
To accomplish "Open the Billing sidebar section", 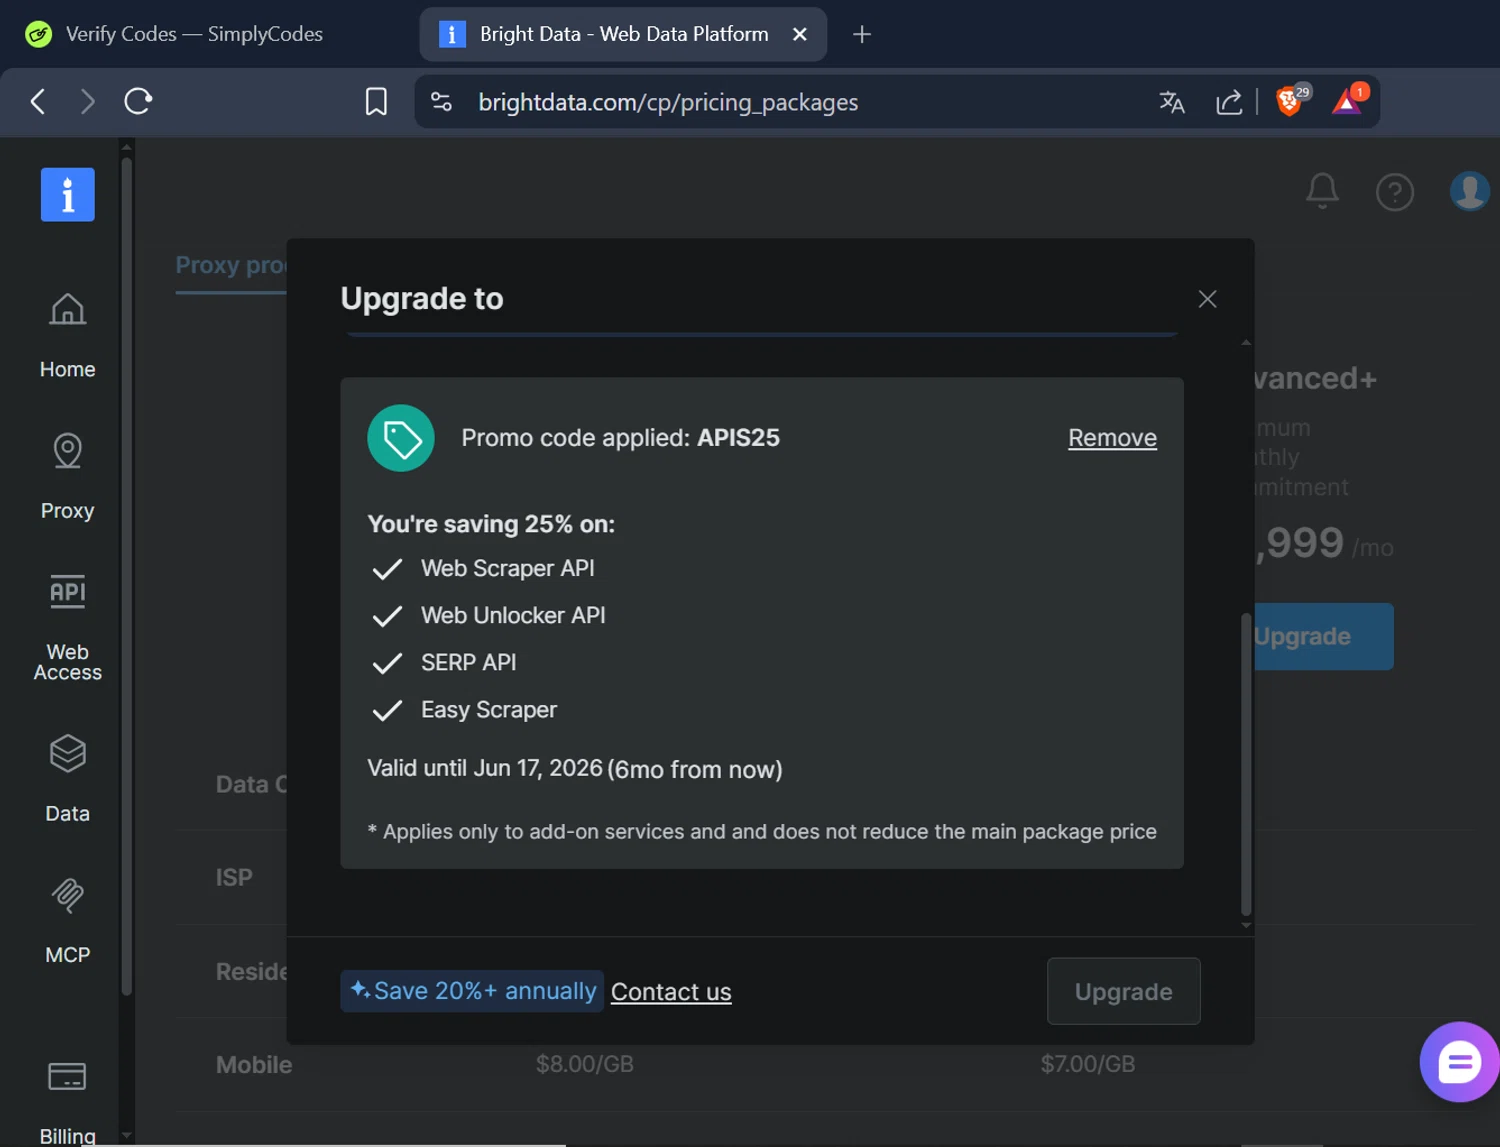I will (67, 1102).
